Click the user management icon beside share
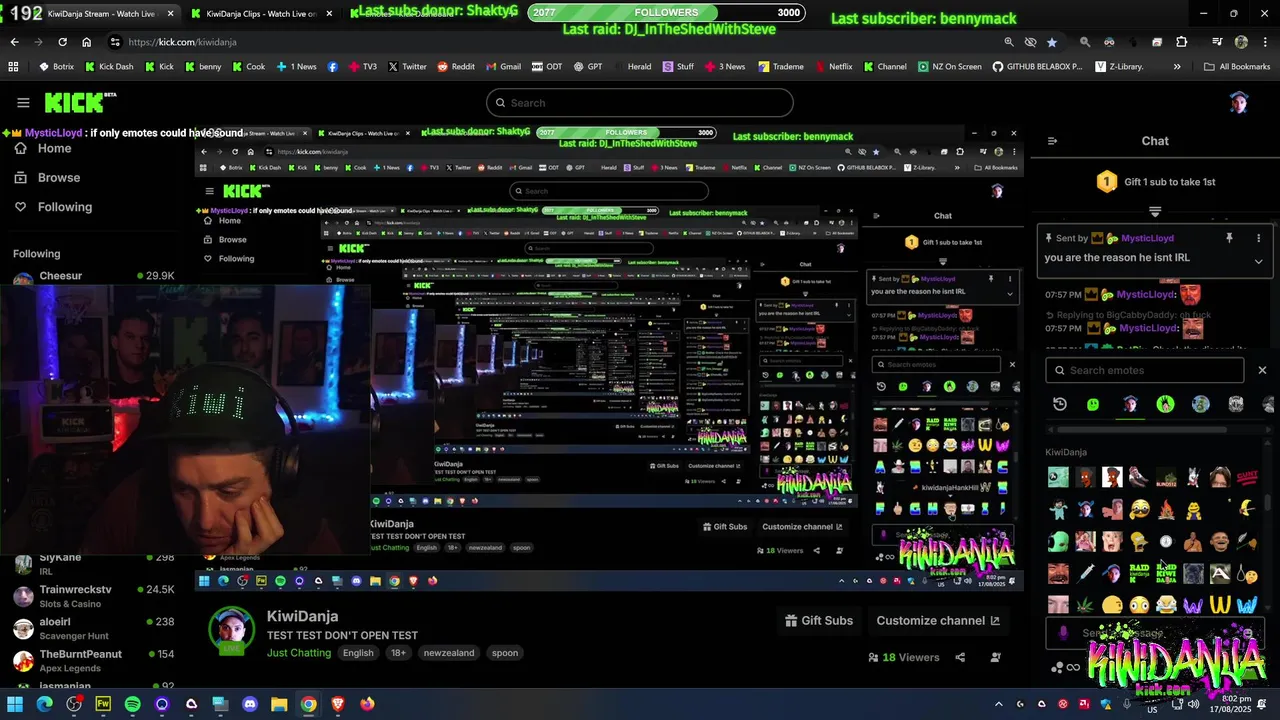Image resolution: width=1280 pixels, height=720 pixels. [x=995, y=657]
